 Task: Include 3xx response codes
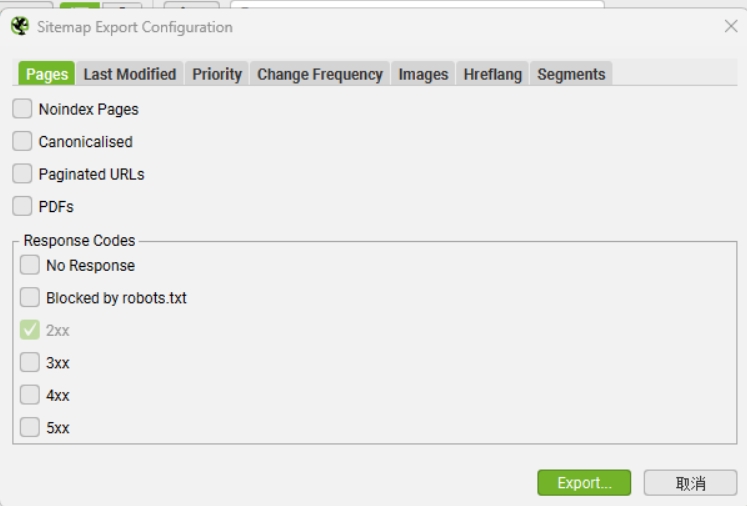(30, 362)
